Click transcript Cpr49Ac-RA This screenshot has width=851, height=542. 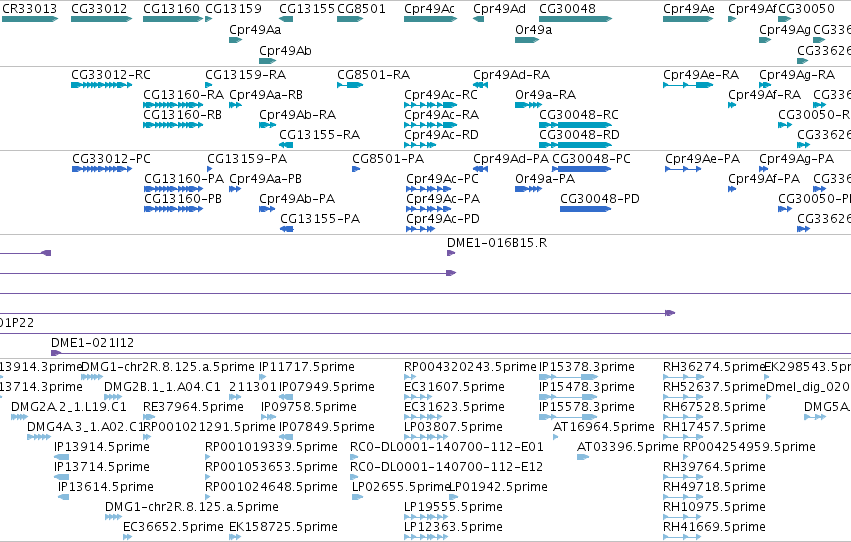[441, 115]
